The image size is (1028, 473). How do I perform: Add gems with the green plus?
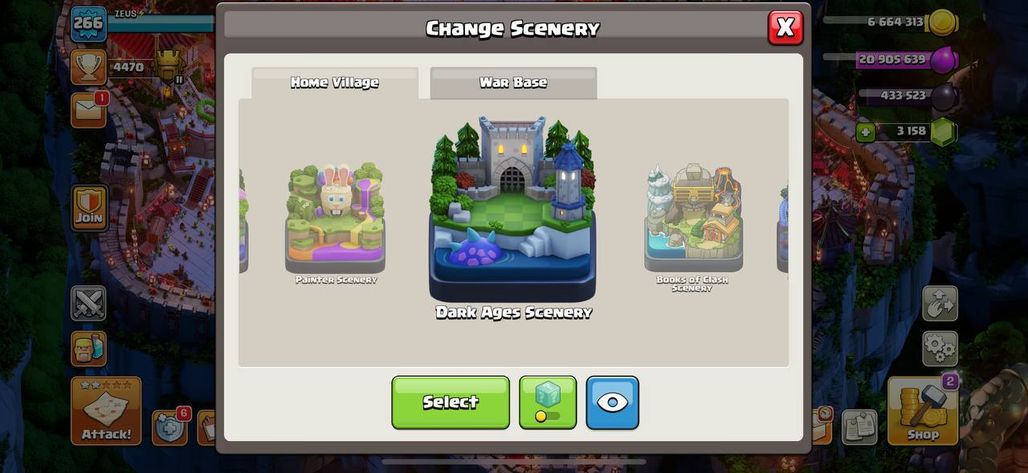(865, 132)
